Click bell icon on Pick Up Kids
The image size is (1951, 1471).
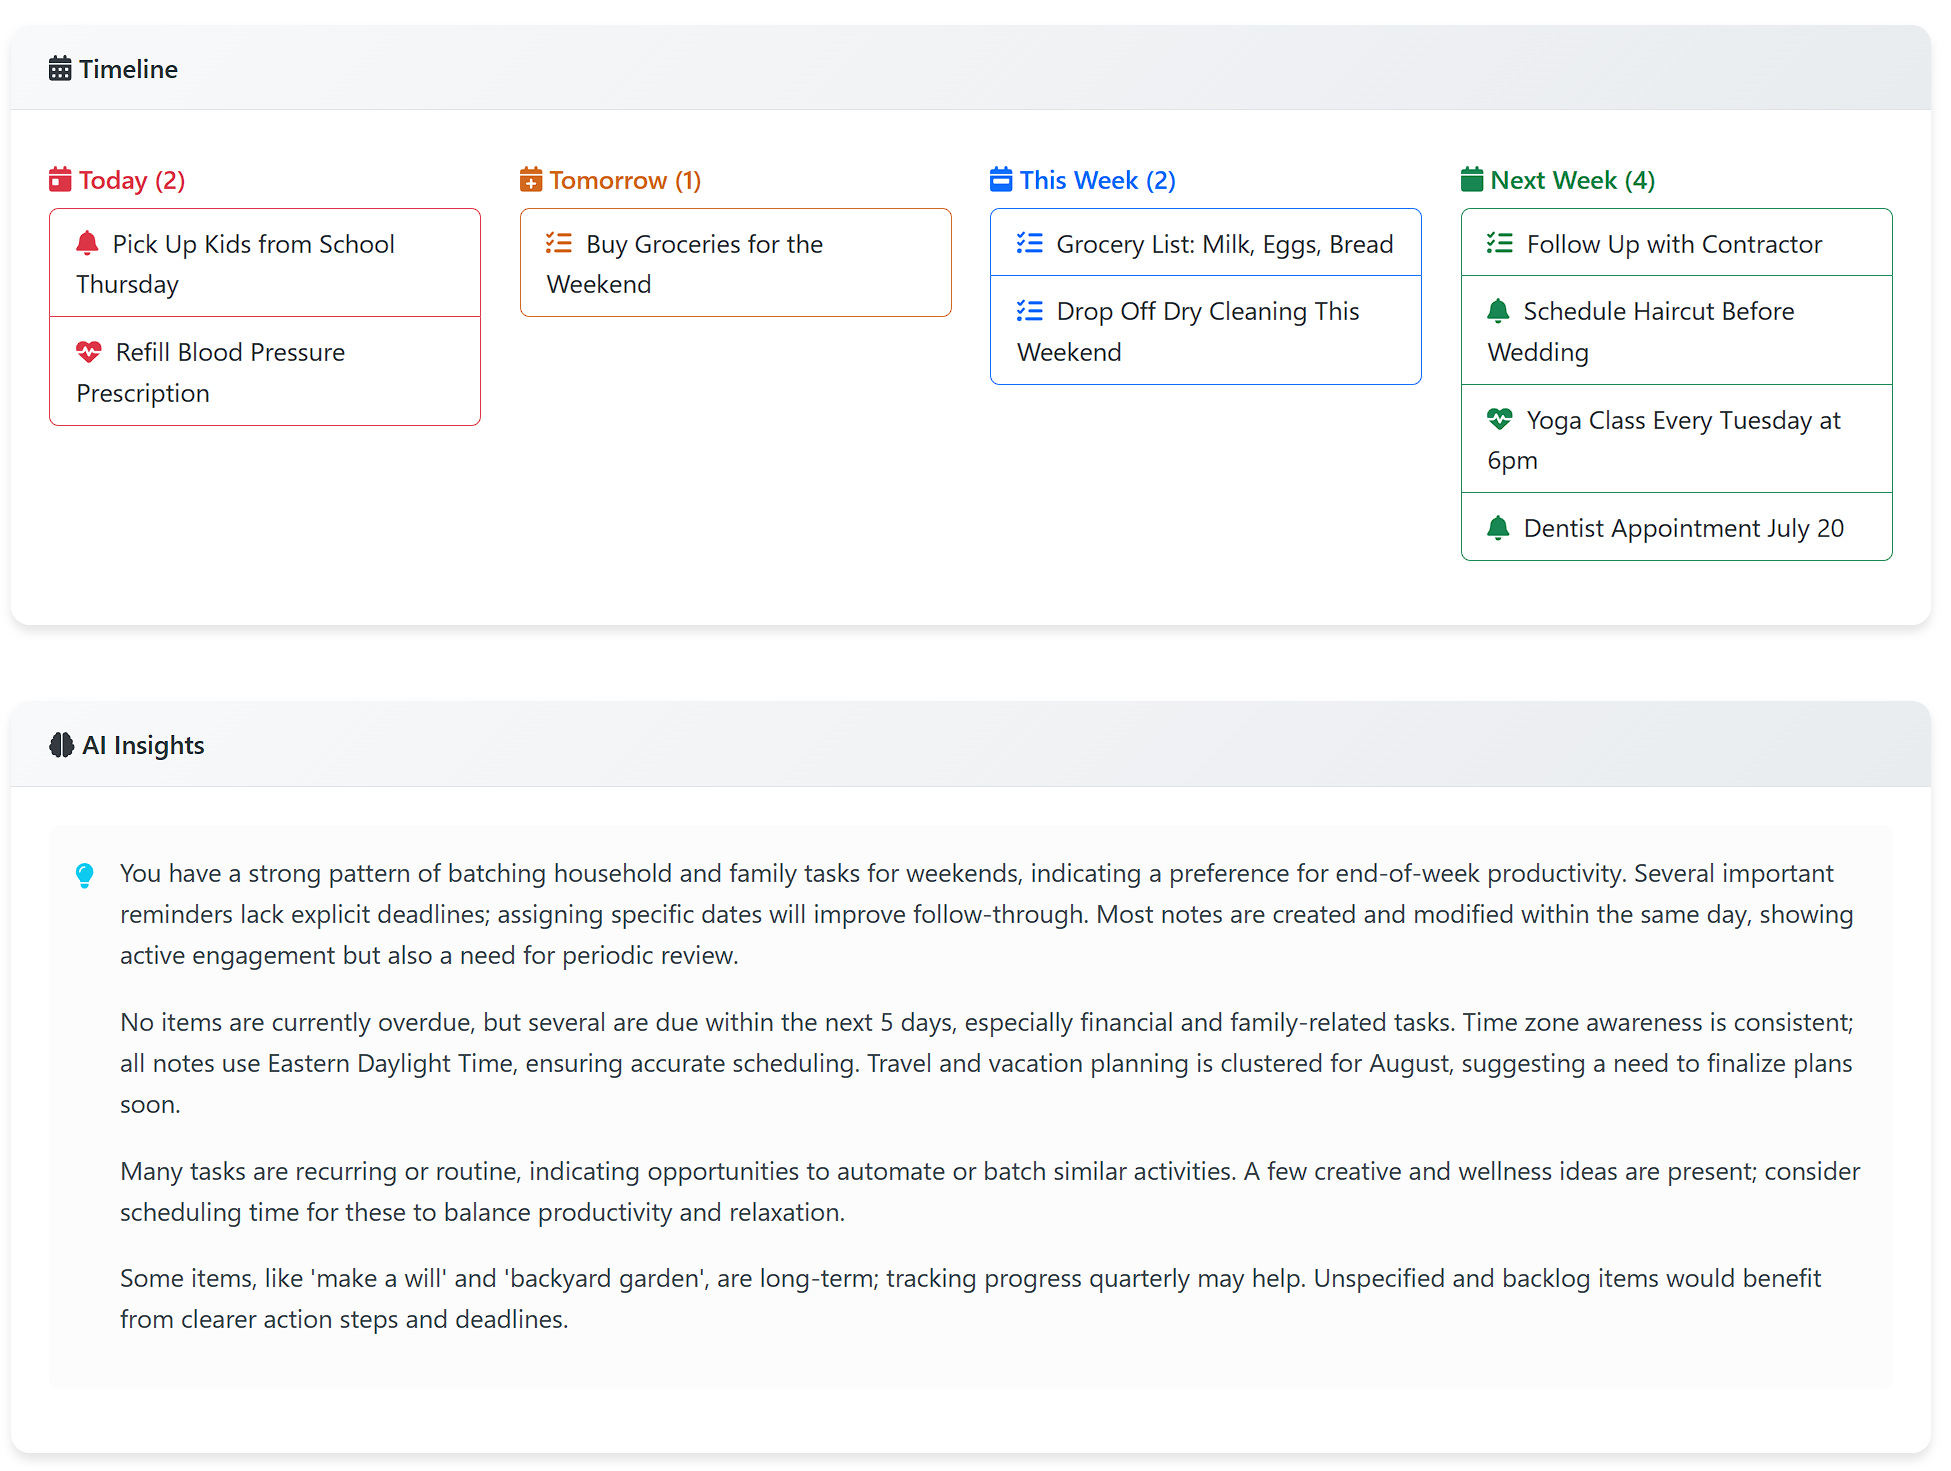88,243
